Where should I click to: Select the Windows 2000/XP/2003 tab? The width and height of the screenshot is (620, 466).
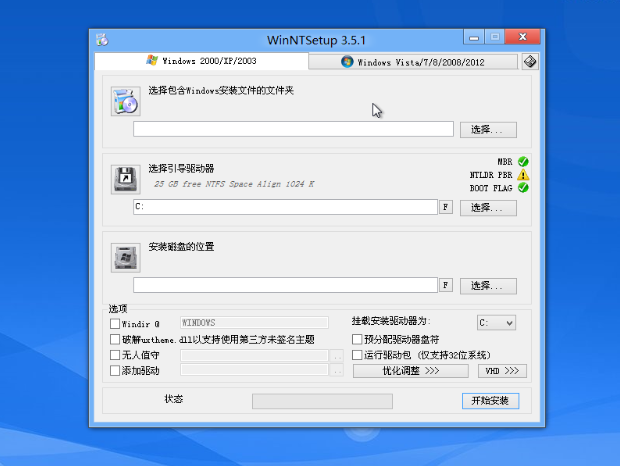(200, 61)
